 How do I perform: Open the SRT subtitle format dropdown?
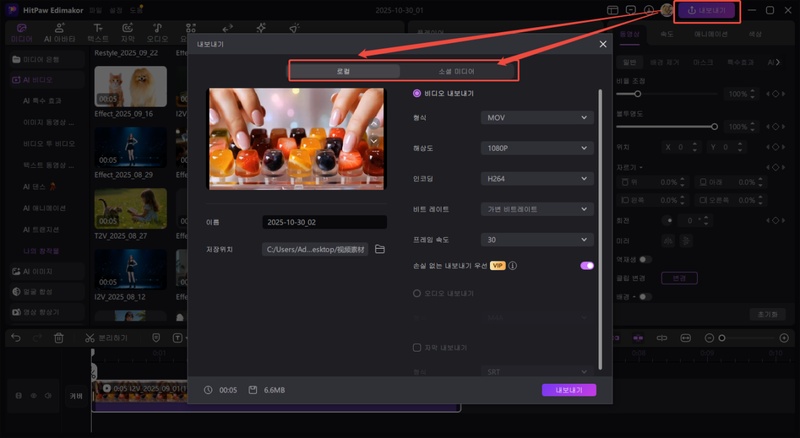pos(537,372)
